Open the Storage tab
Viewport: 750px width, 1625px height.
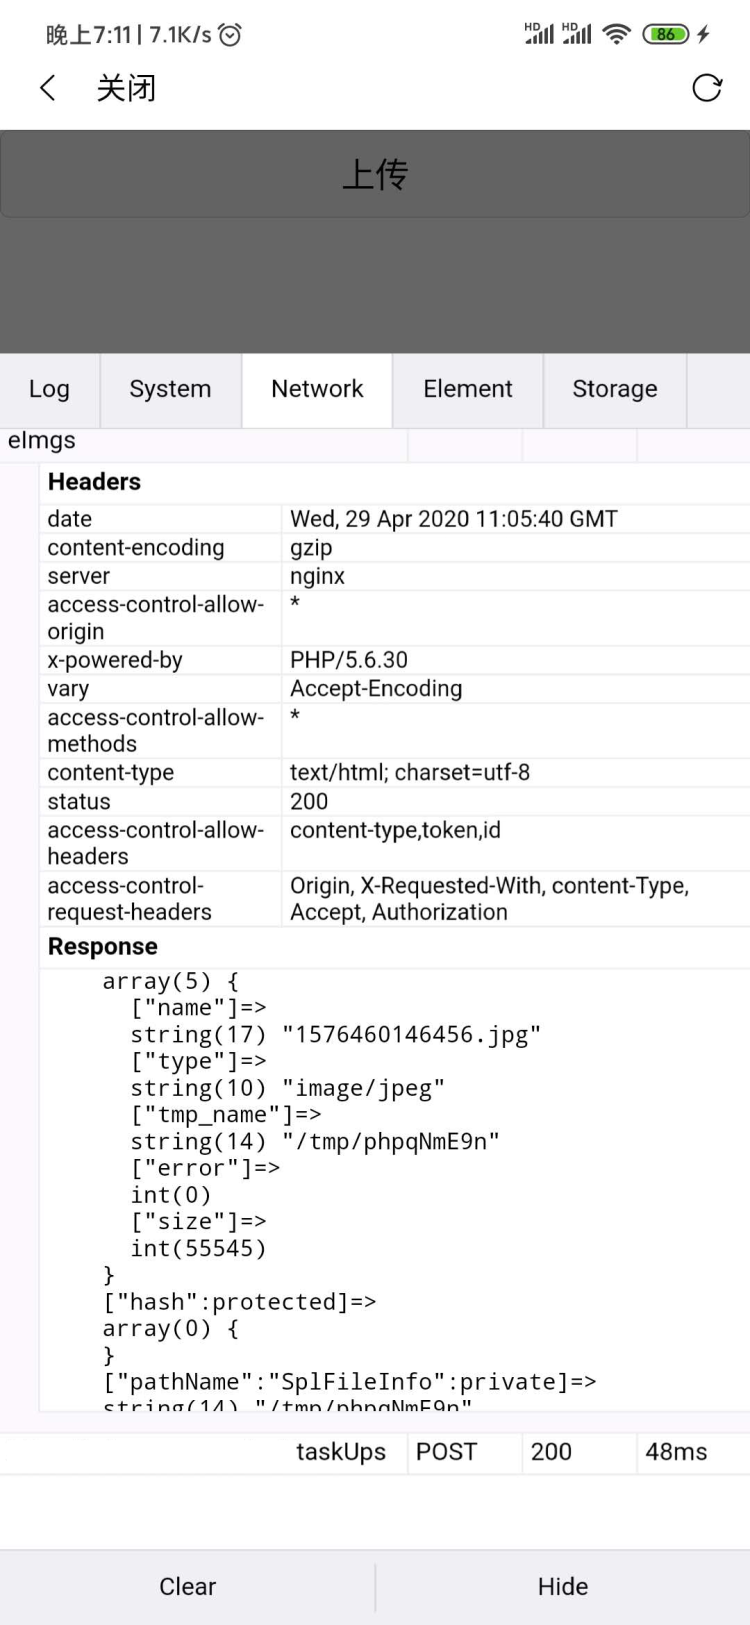coord(614,389)
